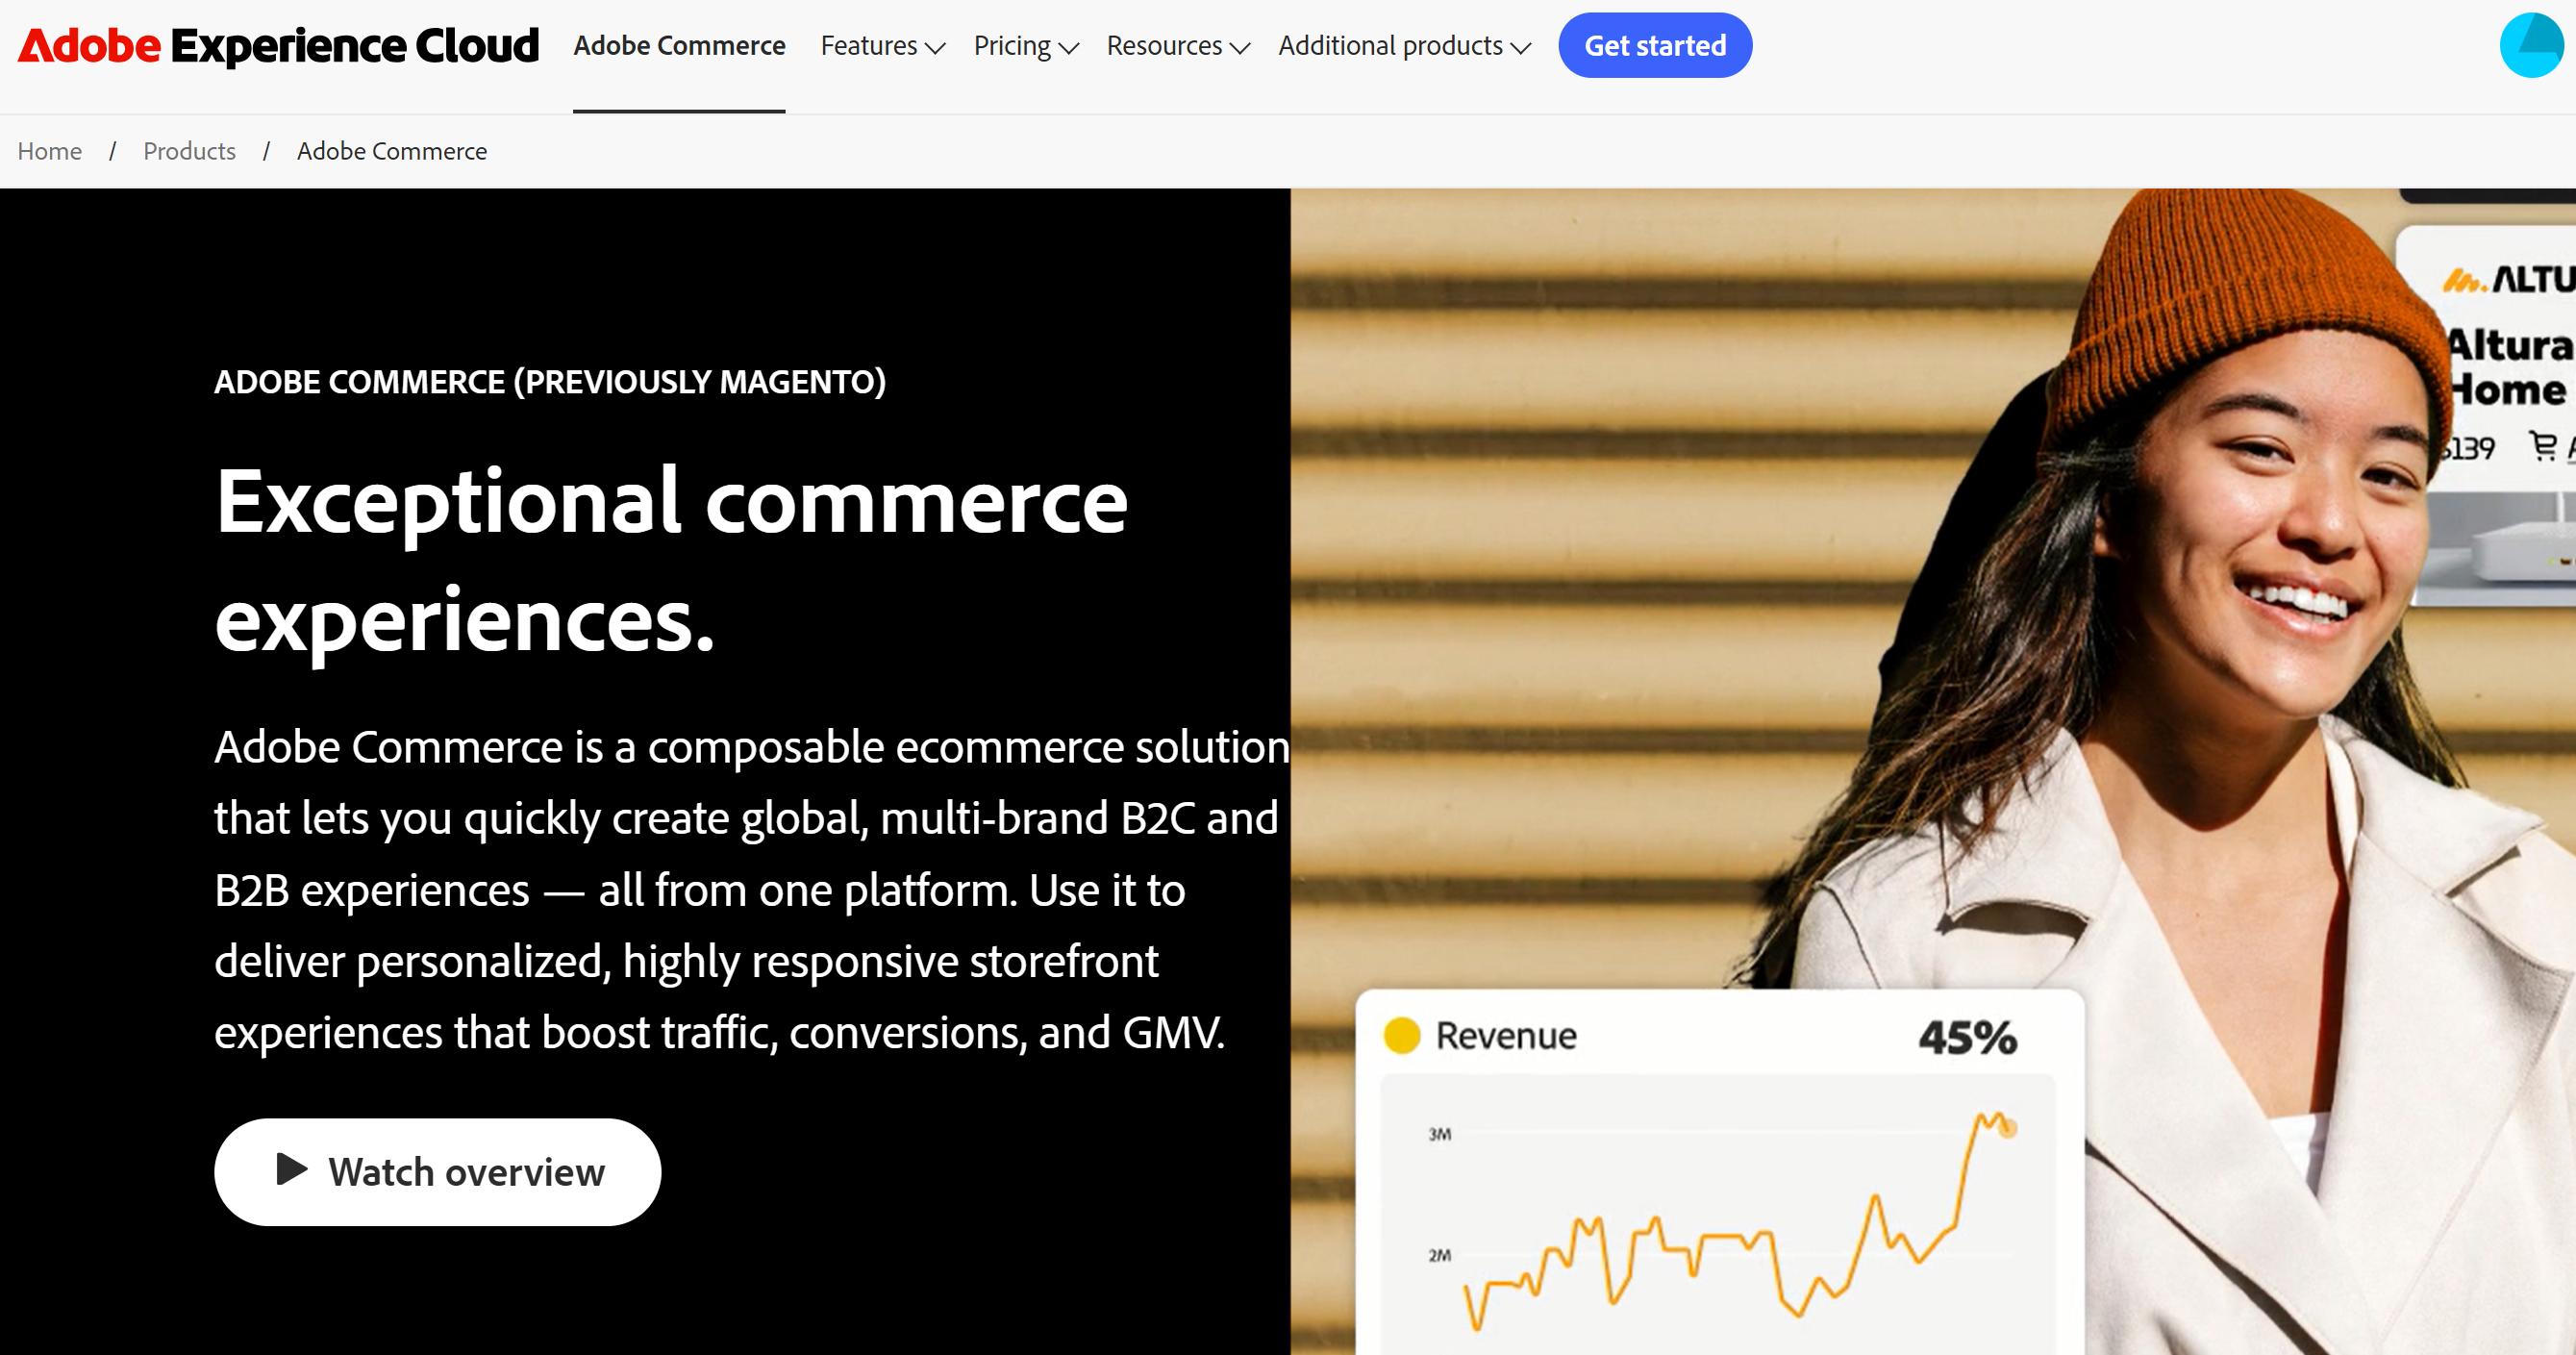Click the Revenue chart line graph
This screenshot has width=2576, height=1355.
1741,1220
